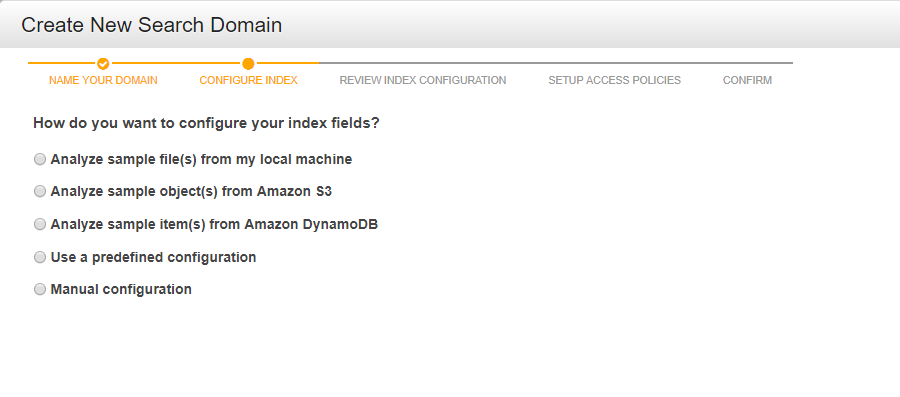Open the Configure Index step label
The width and height of the screenshot is (900, 397).
click(249, 80)
